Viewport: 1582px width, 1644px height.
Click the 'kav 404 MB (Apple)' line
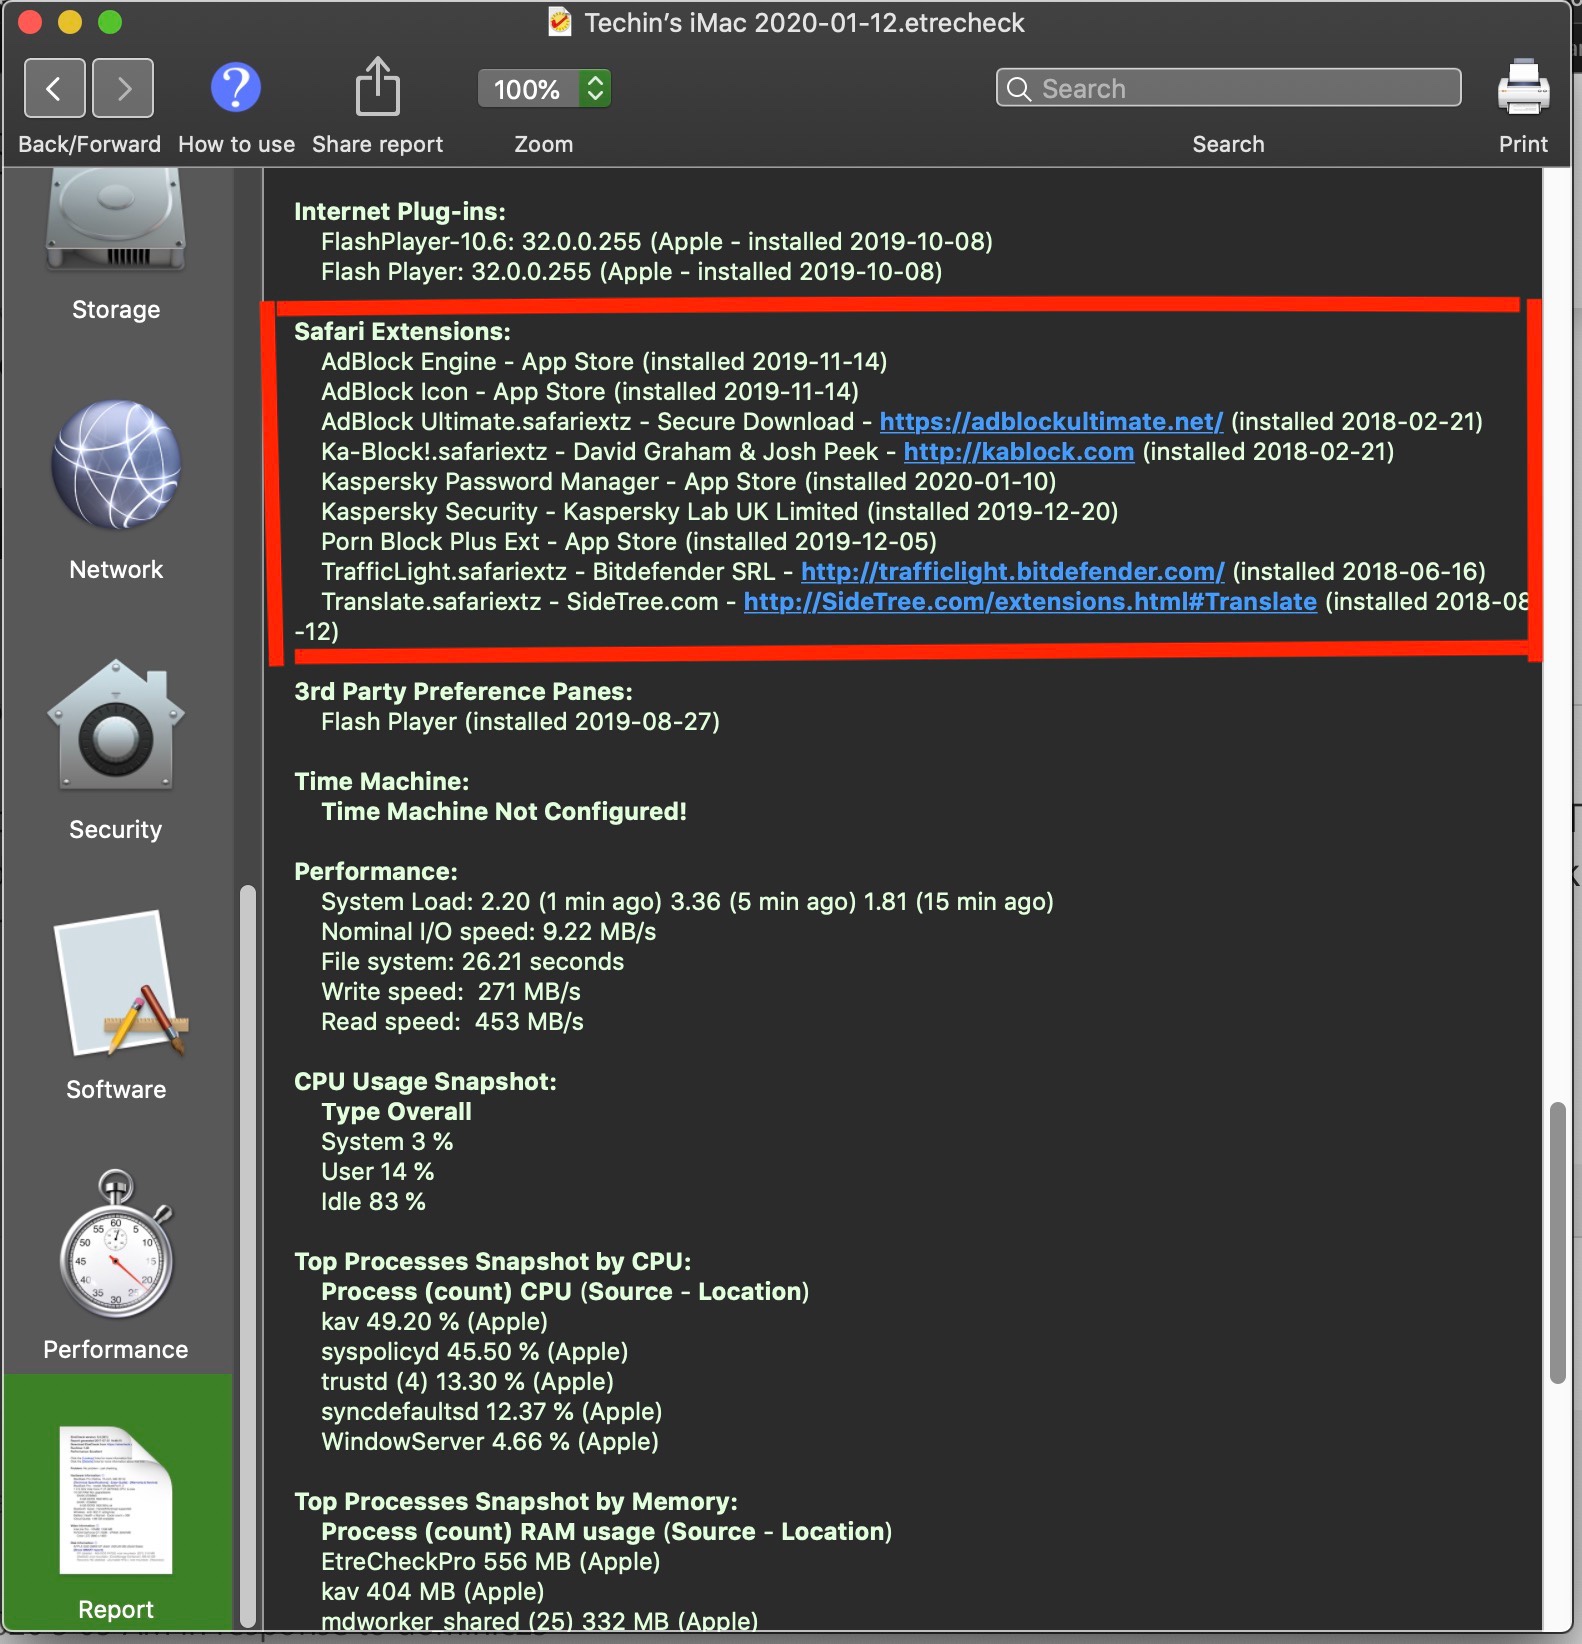click(432, 1592)
